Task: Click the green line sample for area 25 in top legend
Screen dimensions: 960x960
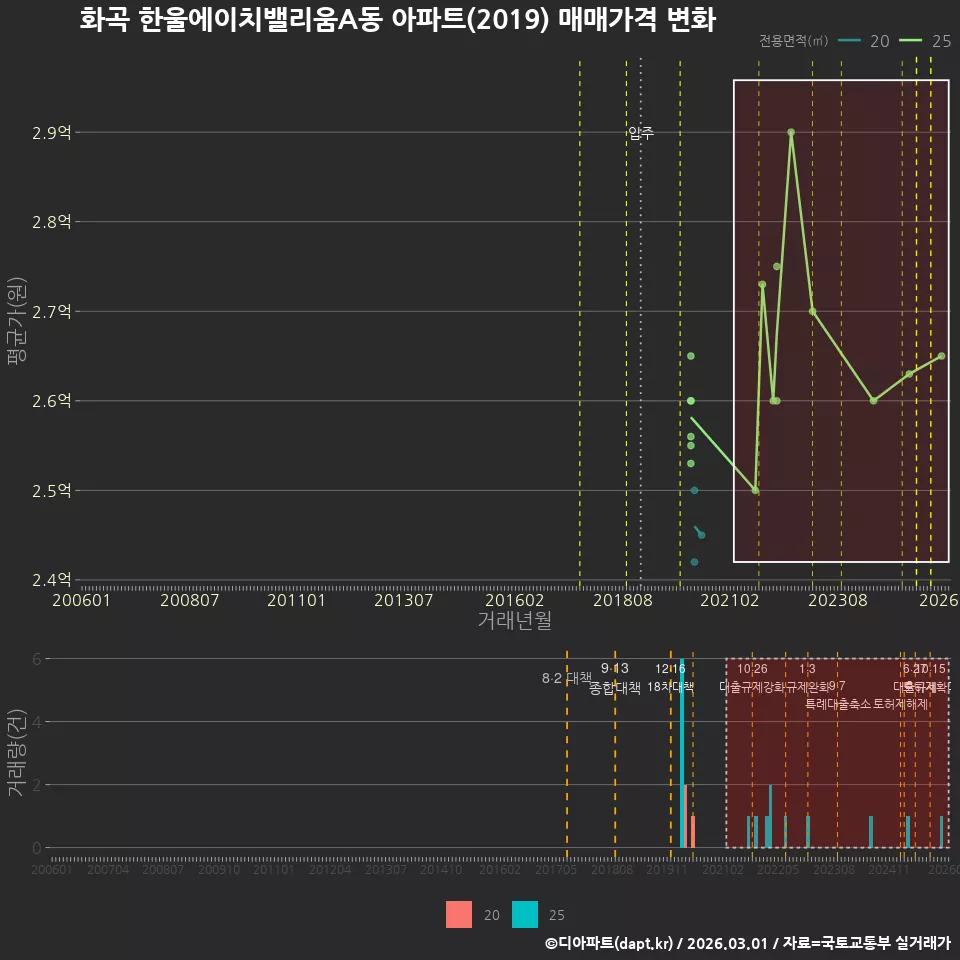Action: [910, 40]
